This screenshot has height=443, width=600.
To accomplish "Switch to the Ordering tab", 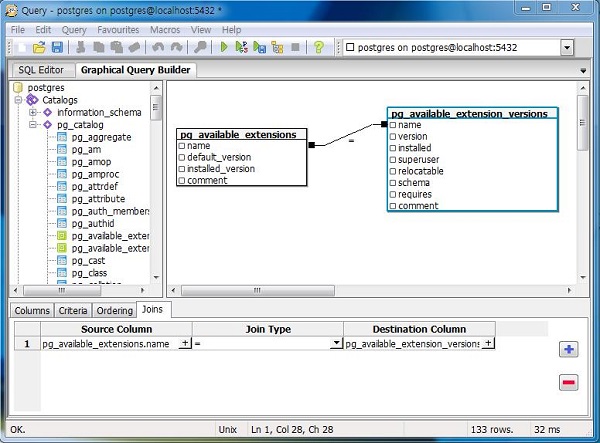I will [x=114, y=310].
